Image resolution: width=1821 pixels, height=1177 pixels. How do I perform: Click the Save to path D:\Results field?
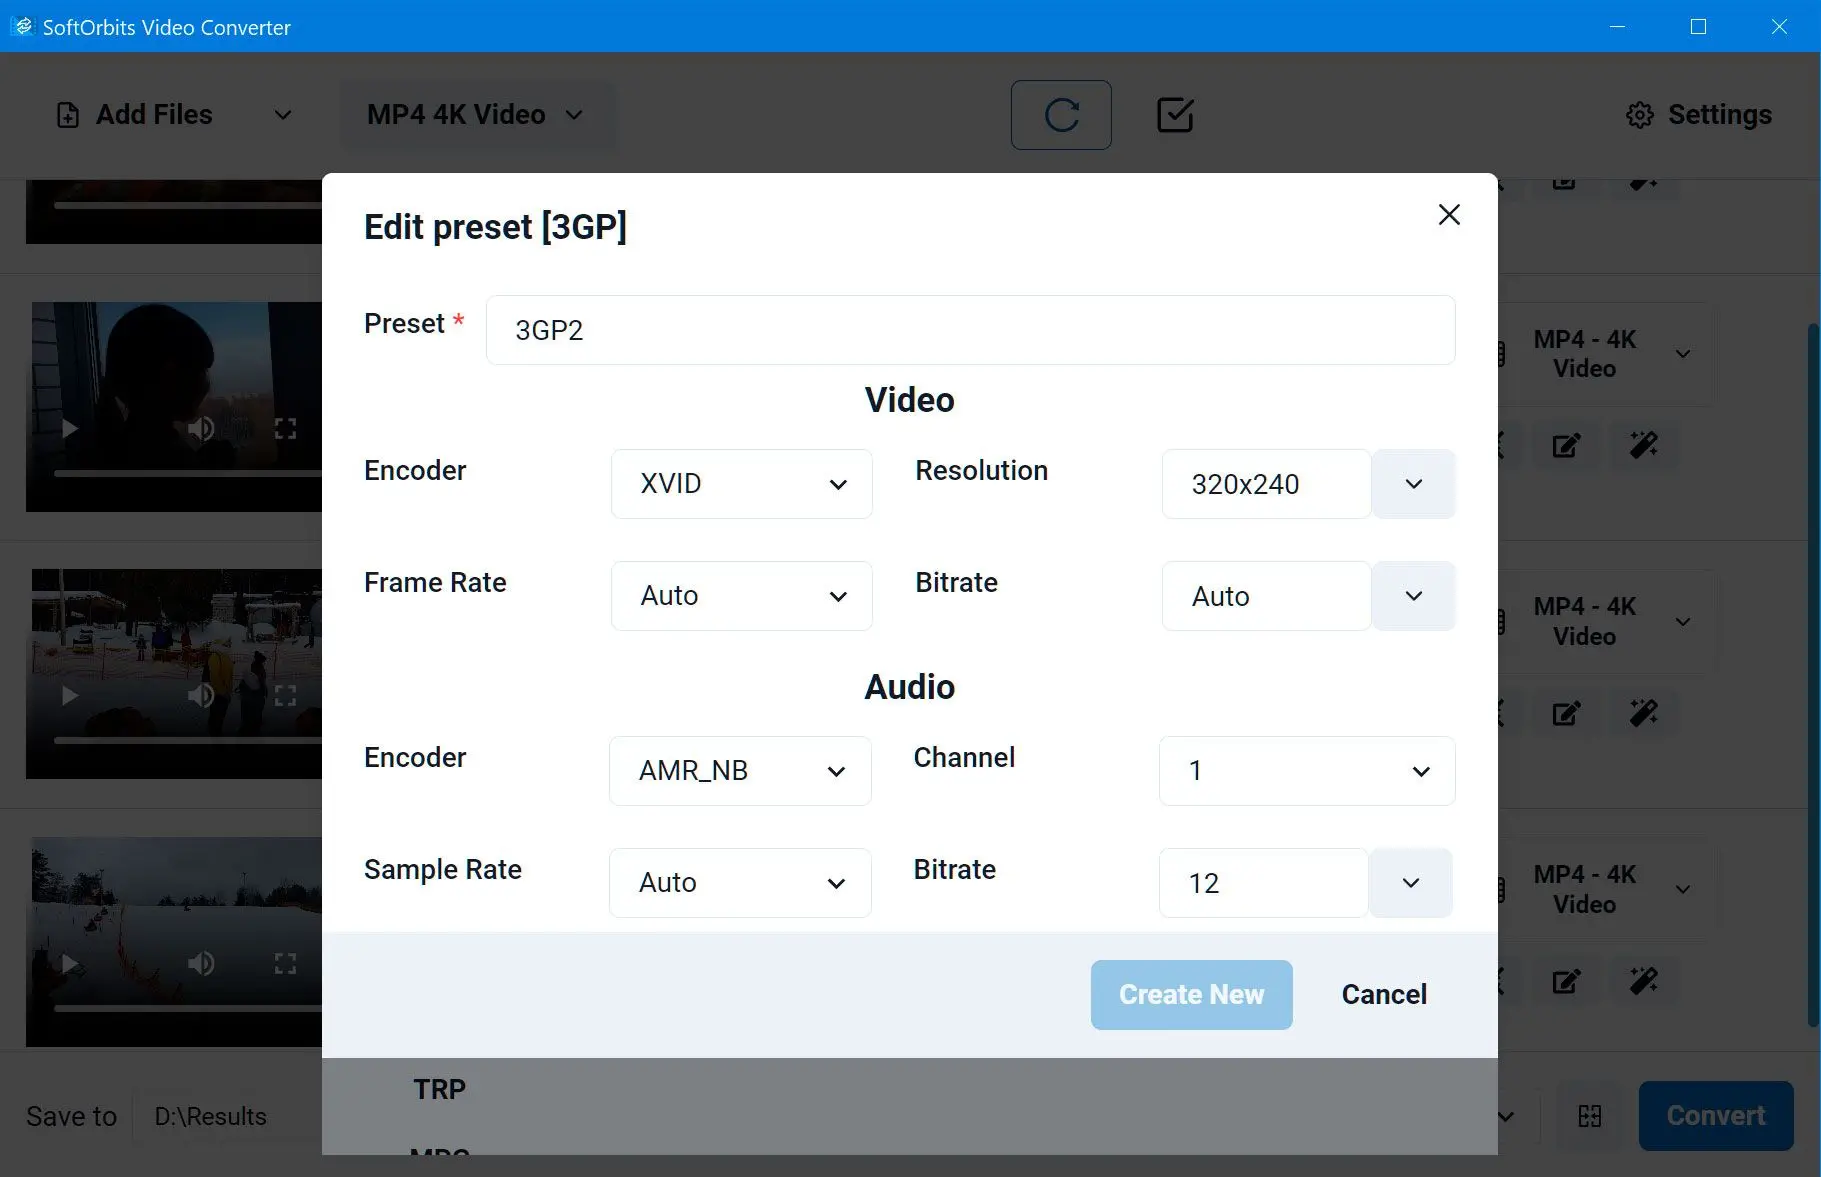point(228,1116)
